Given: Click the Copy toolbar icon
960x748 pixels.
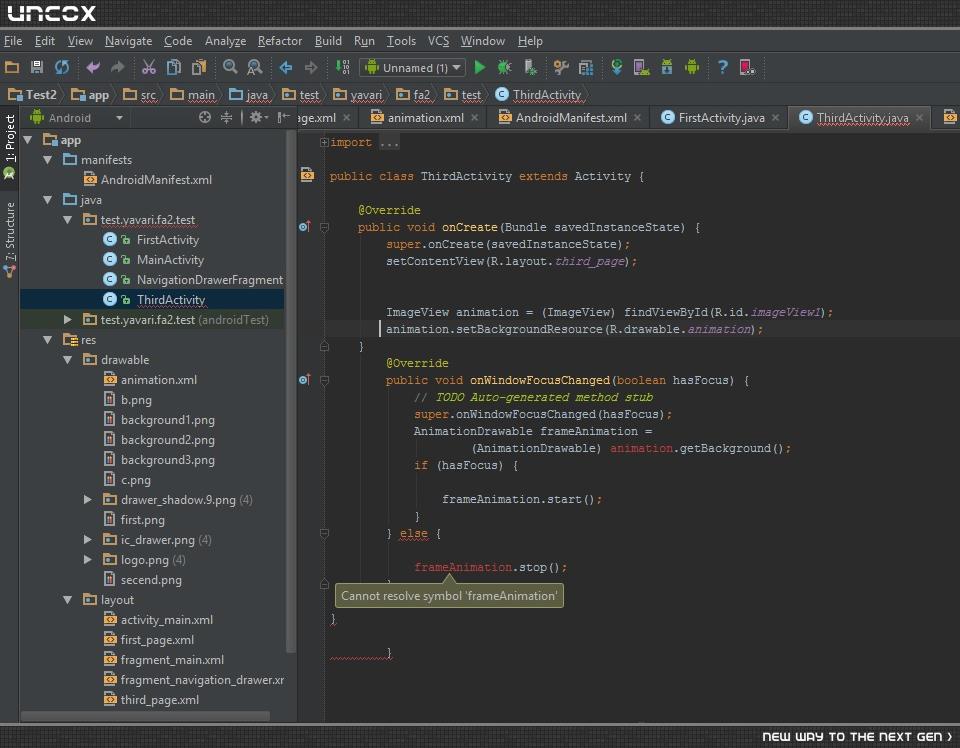Looking at the screenshot, I should pos(174,67).
